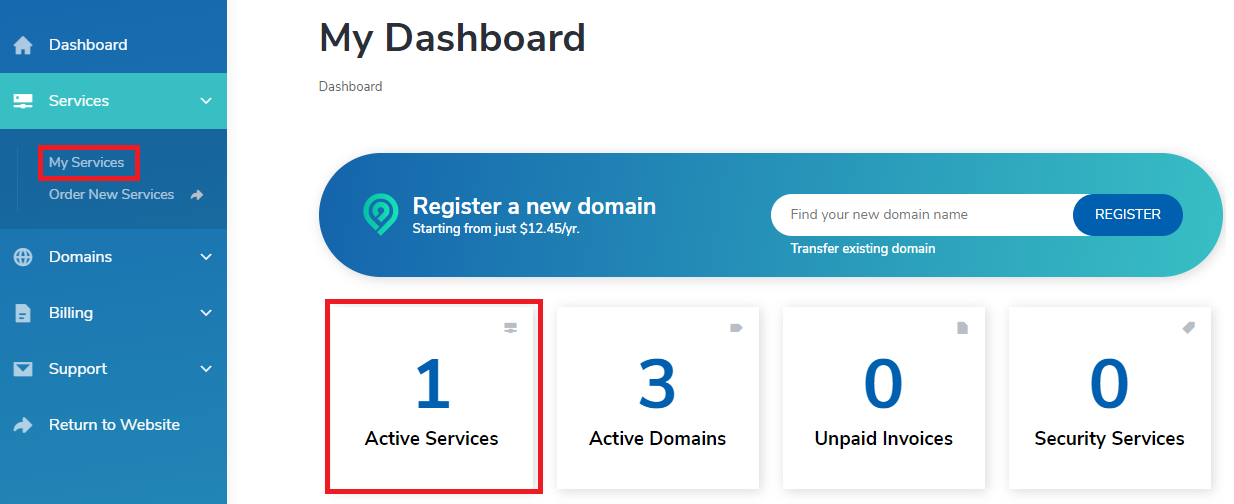Expand the Support menu chevron
The image size is (1234, 504).
click(x=206, y=369)
